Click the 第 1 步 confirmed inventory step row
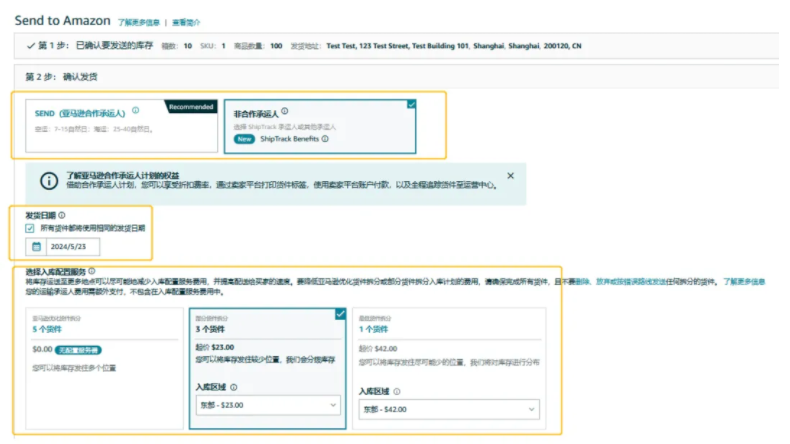 click(396, 46)
